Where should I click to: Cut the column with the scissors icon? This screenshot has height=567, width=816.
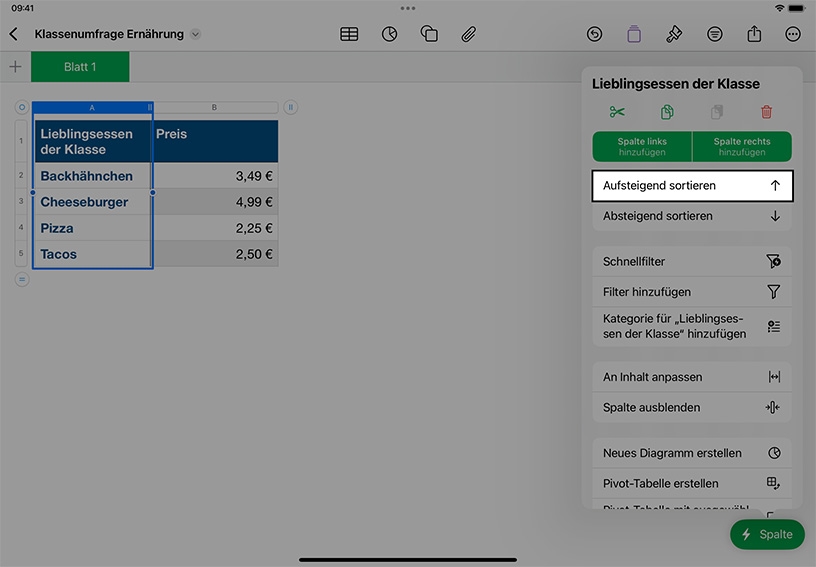click(x=617, y=112)
